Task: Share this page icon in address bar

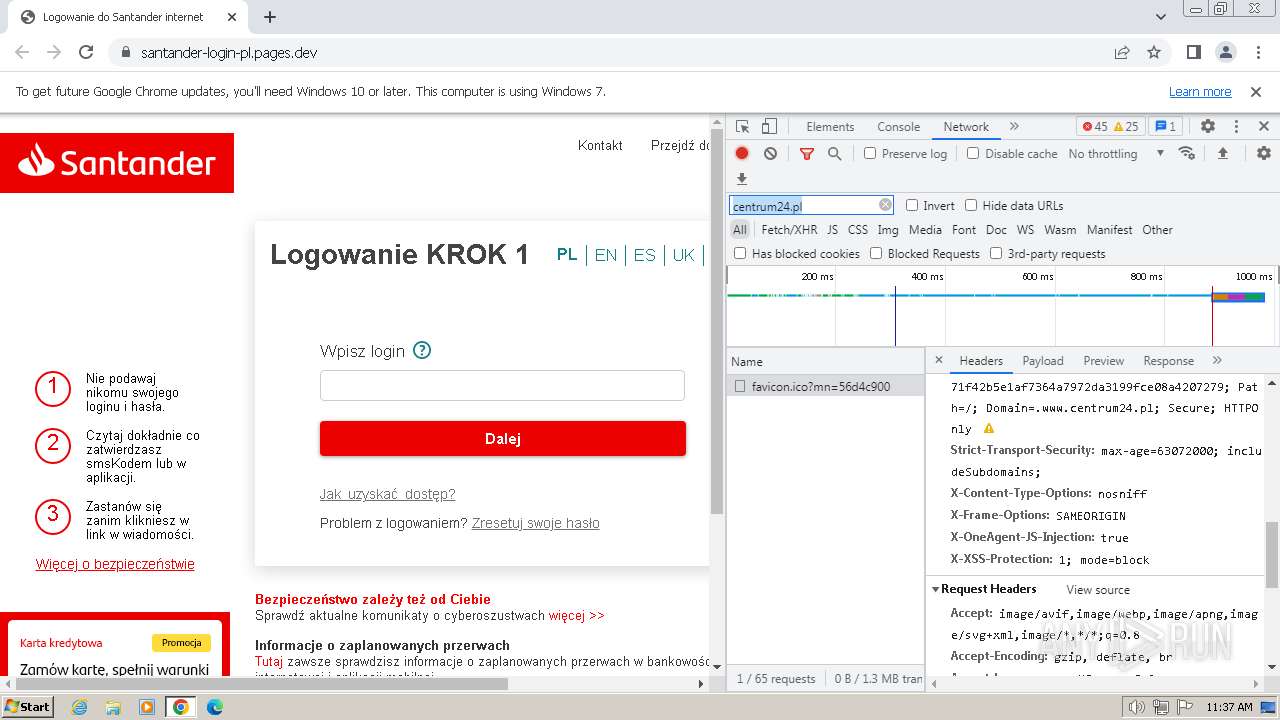Action: [x=1122, y=52]
